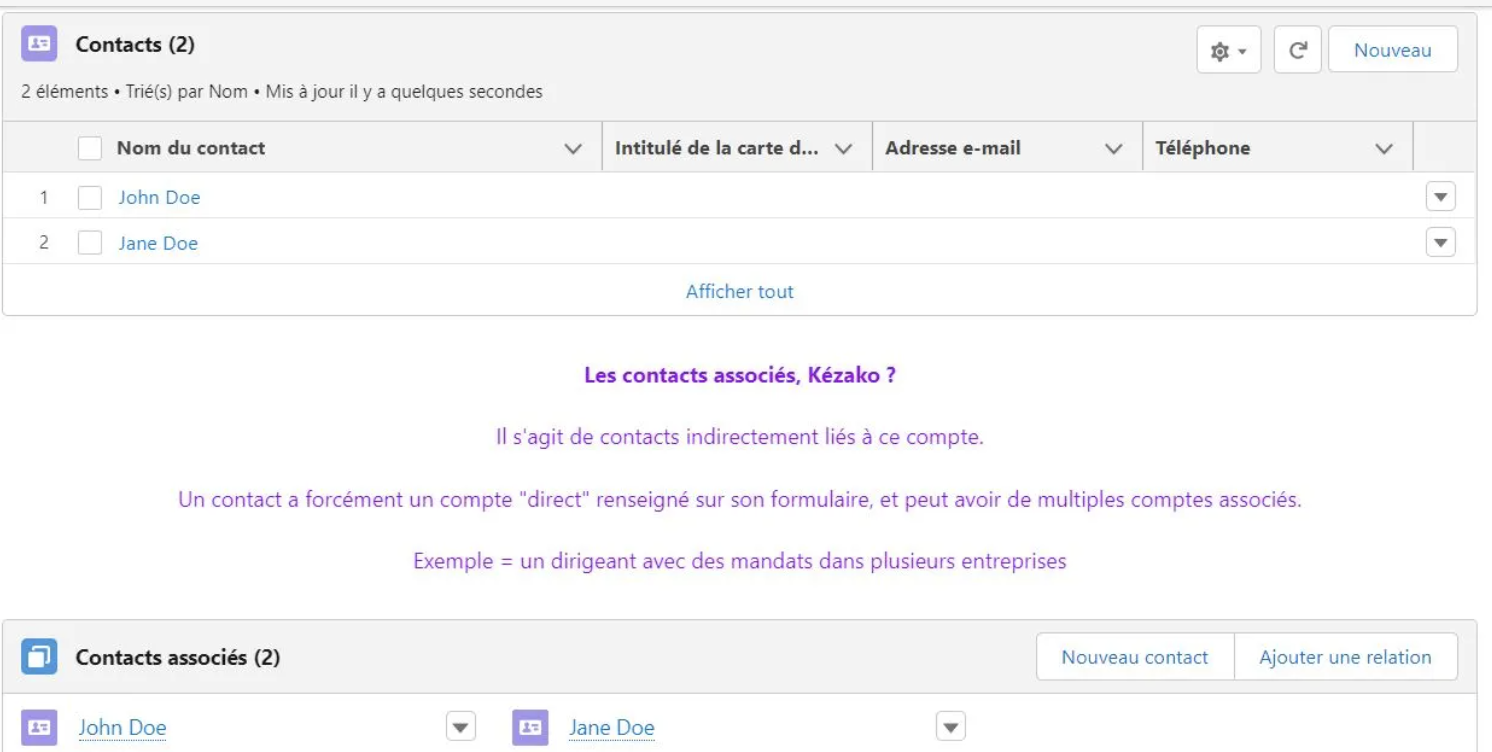Refresh the Contacts list

point(1297,51)
